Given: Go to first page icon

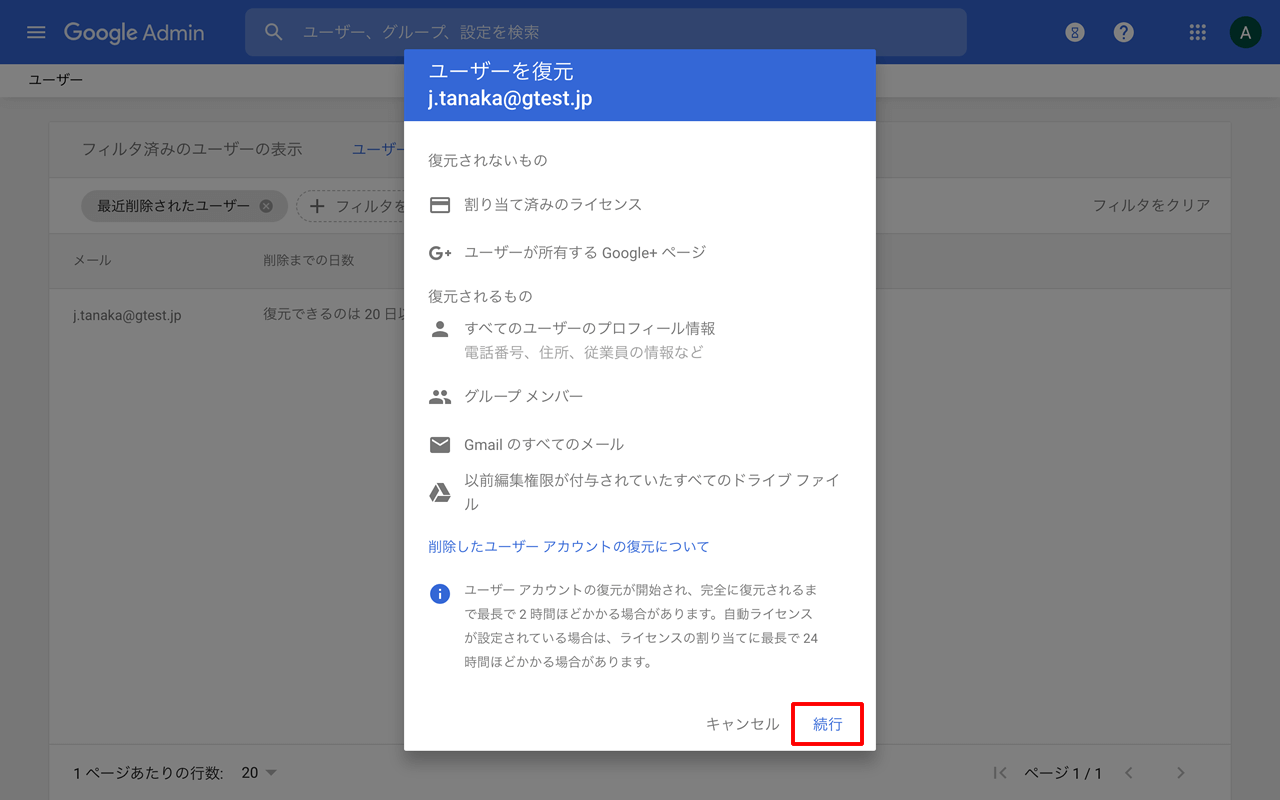Looking at the screenshot, I should click(1000, 773).
